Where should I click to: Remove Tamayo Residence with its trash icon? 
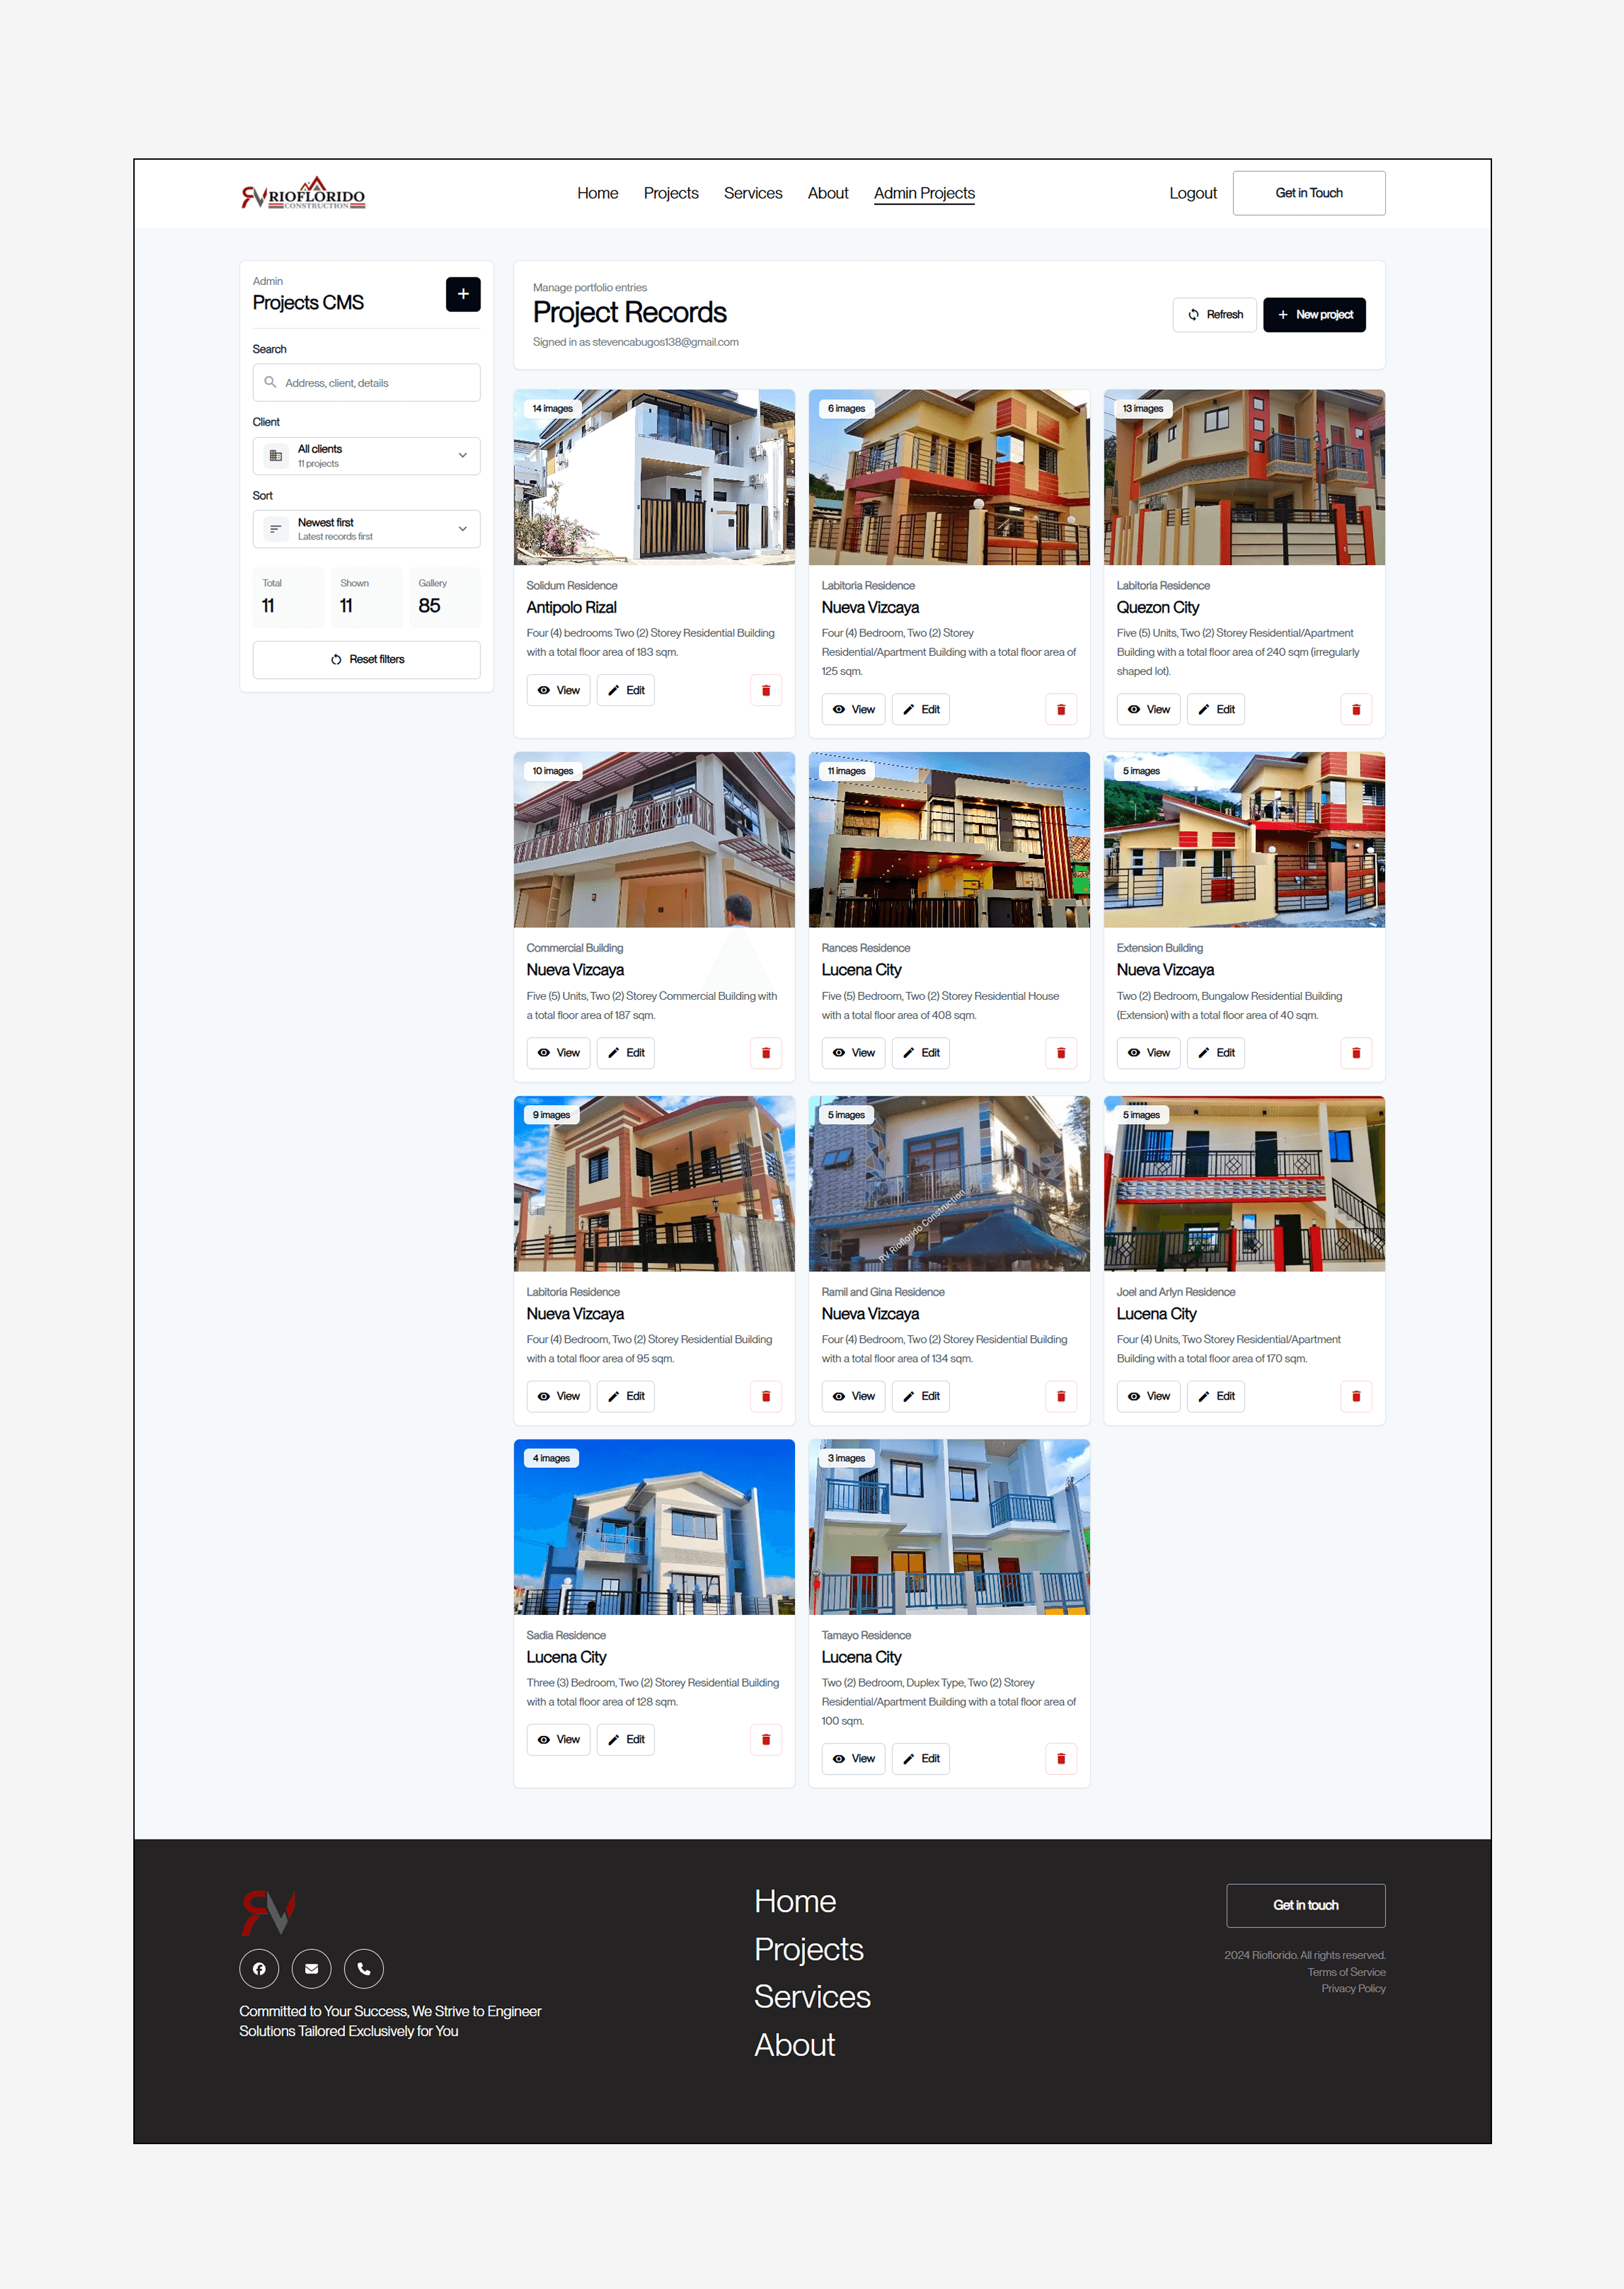click(x=1061, y=1758)
